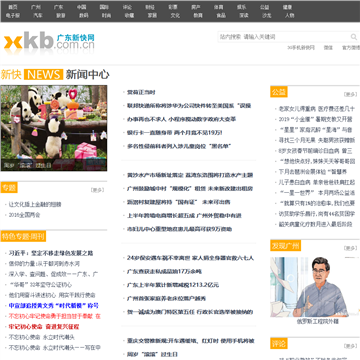Open the 食品 navigation item
The width and height of the screenshot is (360, 360).
[221, 15]
